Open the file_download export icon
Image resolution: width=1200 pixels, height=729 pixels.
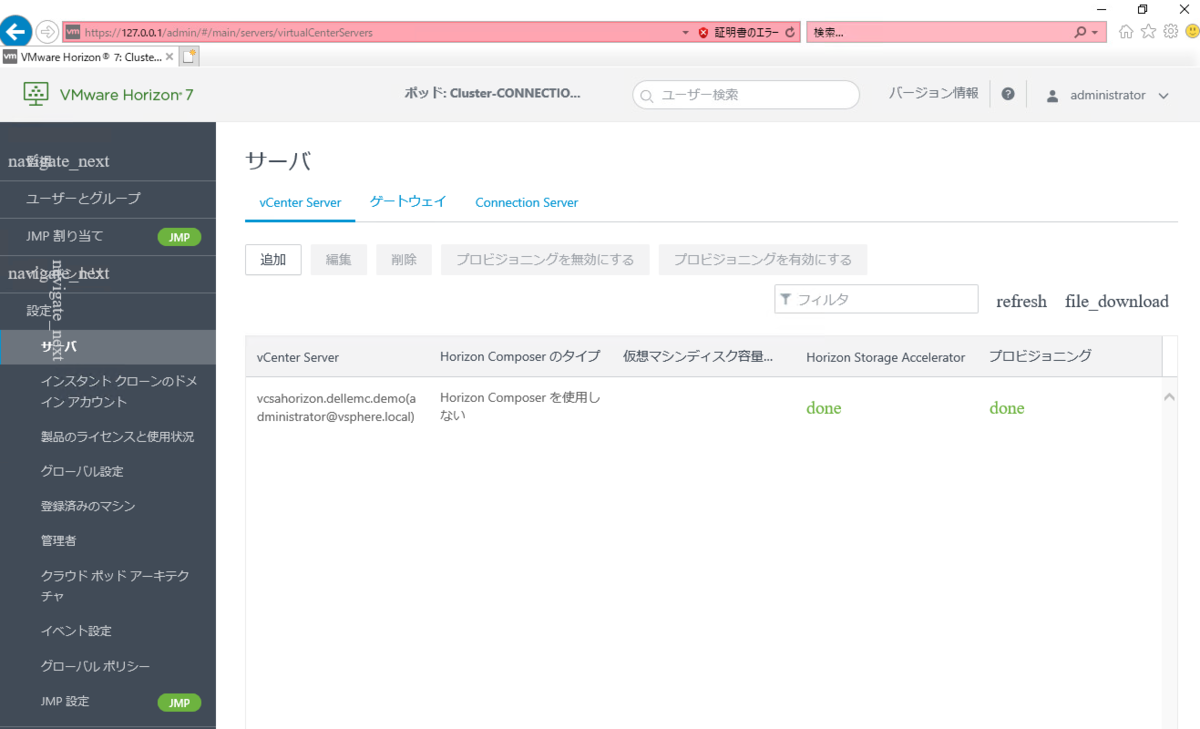pyautogui.click(x=1116, y=300)
